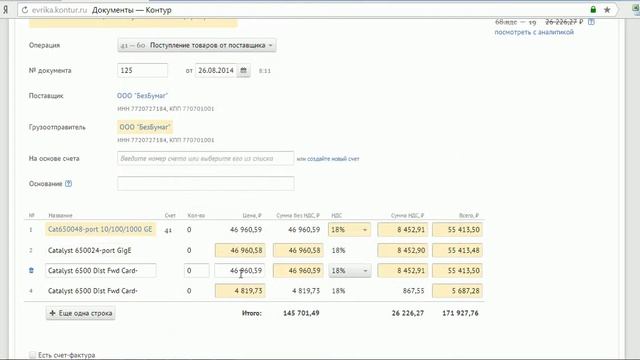Click row two VAT sum 8 452,90
The width and height of the screenshot is (640, 360).
402,251
